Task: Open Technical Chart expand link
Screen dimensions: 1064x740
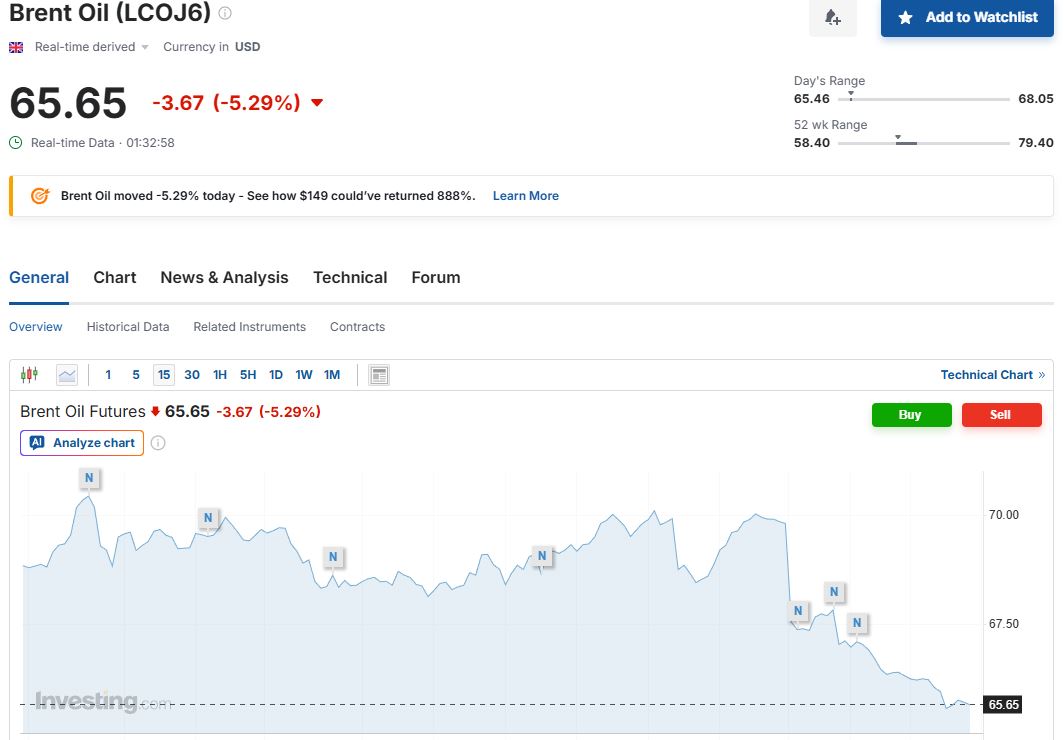Action: point(992,375)
